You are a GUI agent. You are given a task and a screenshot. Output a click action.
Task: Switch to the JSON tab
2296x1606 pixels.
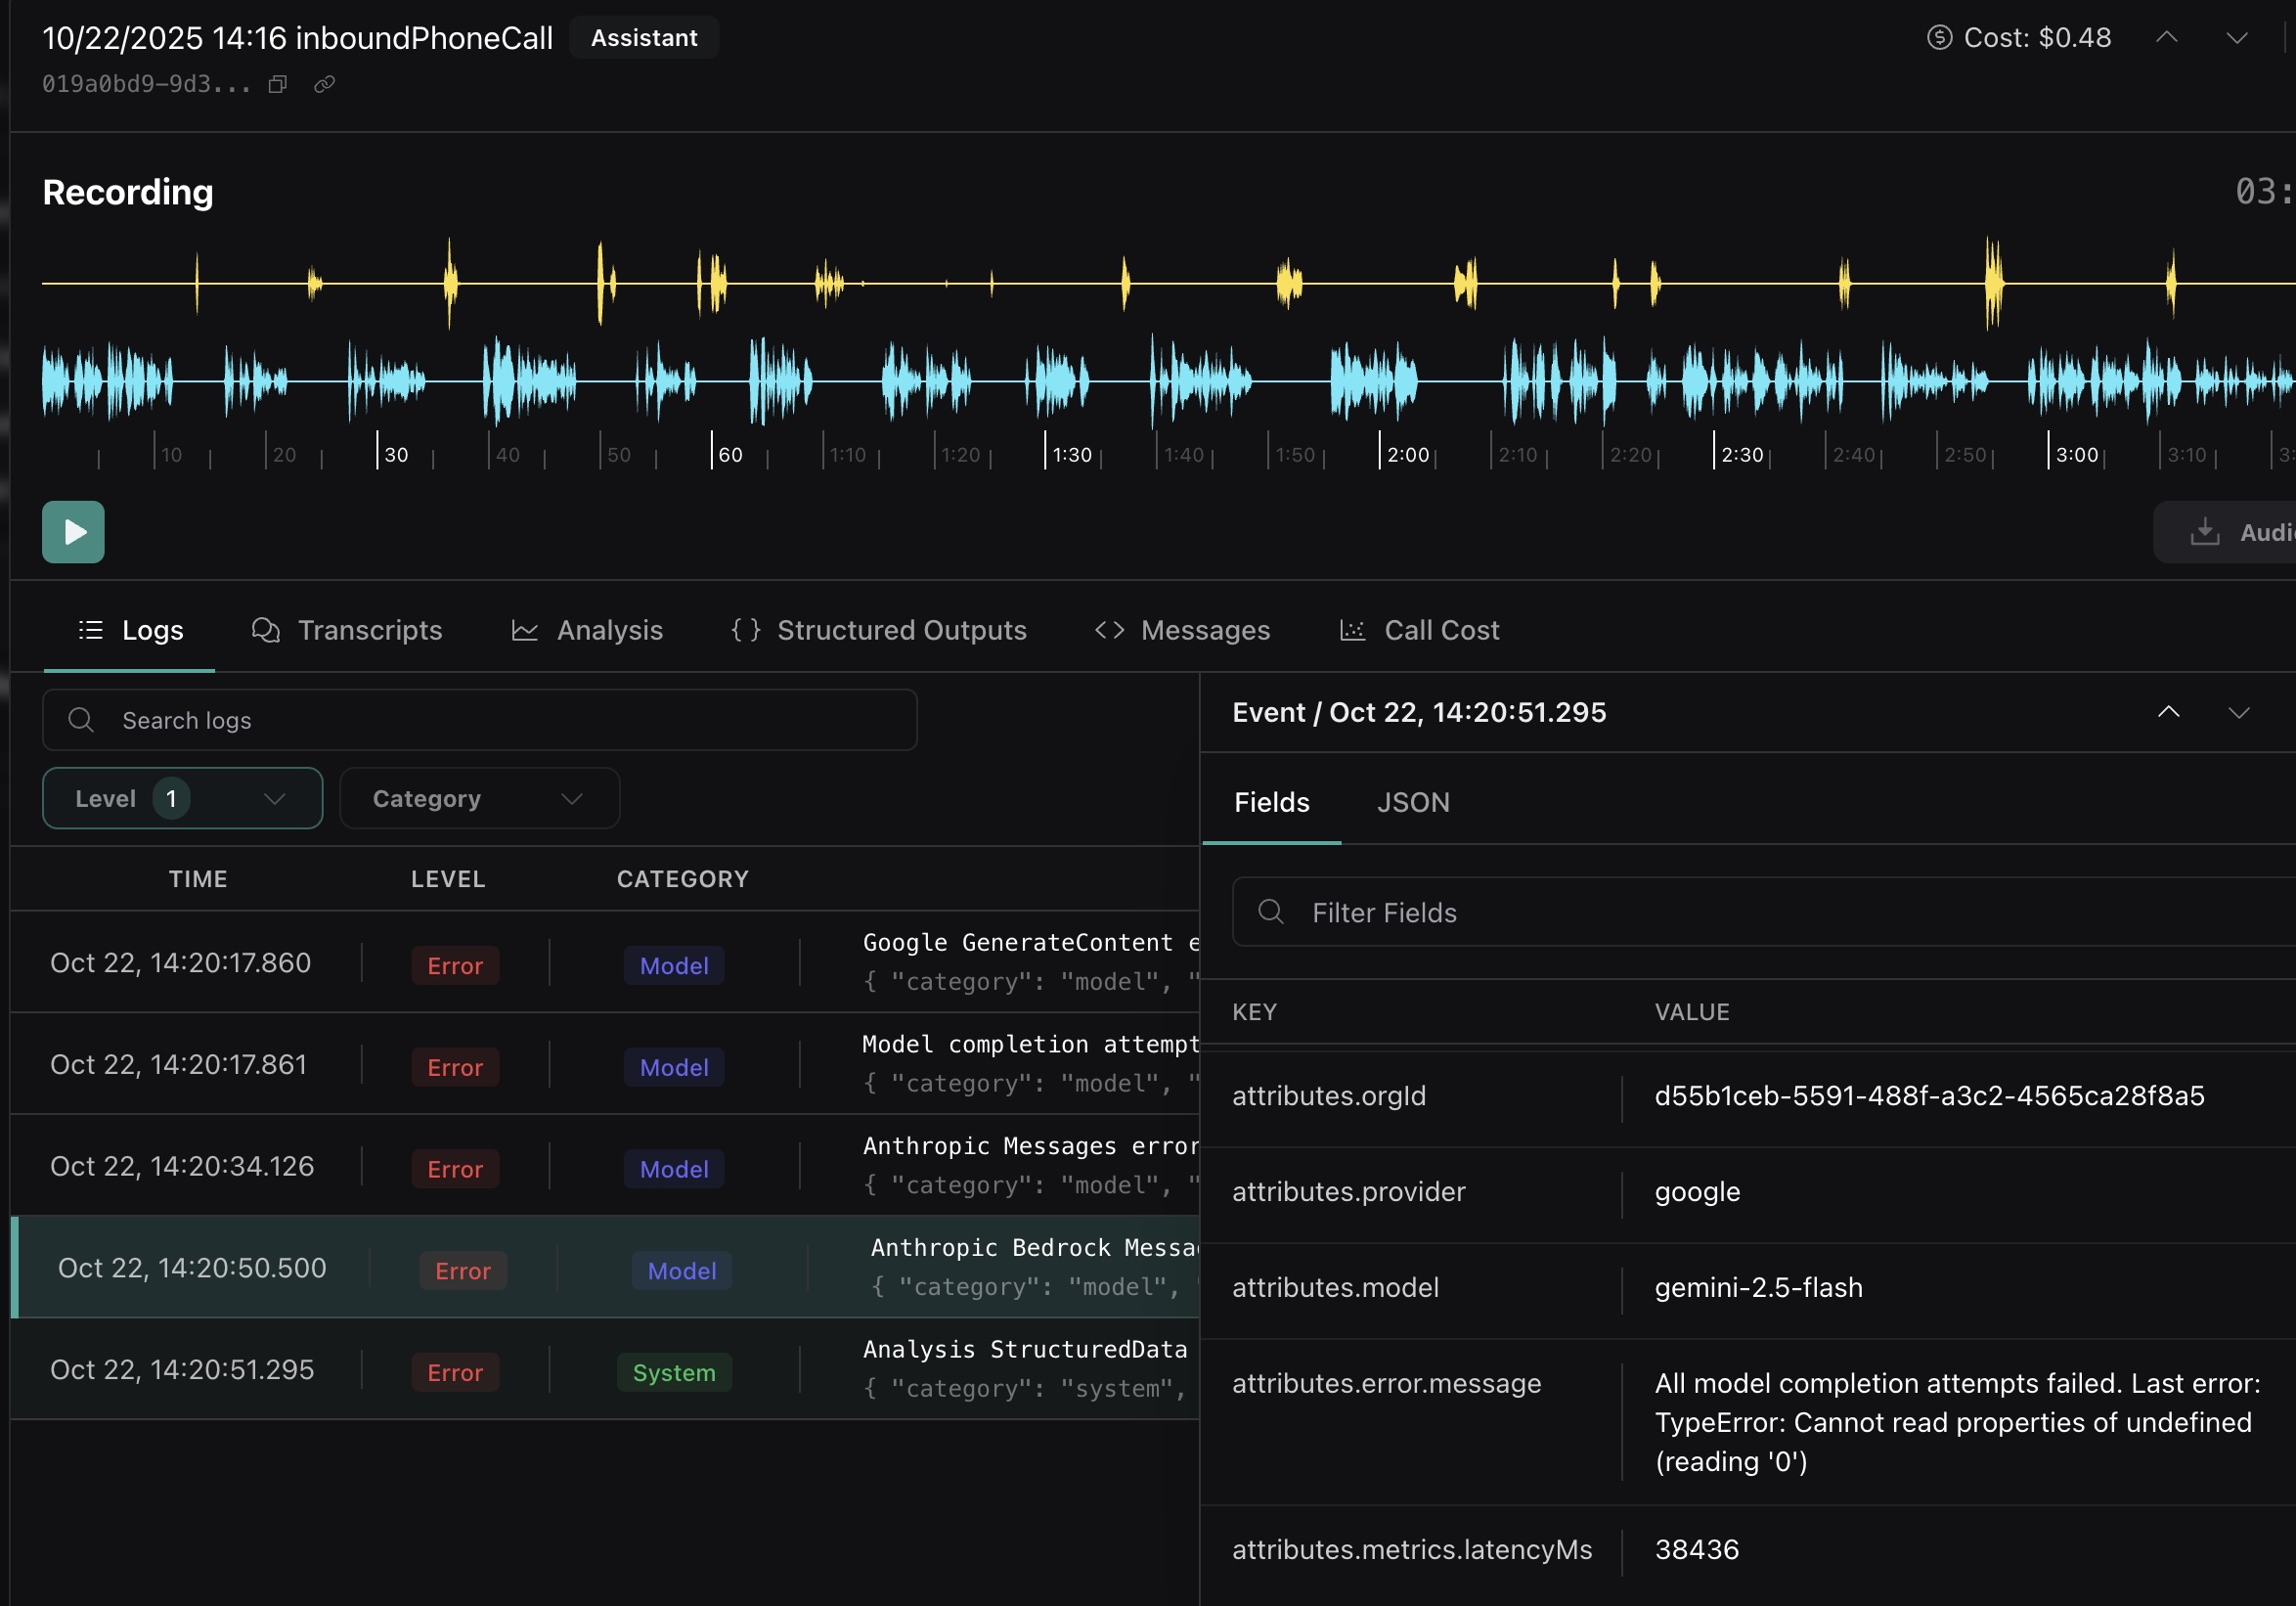[1412, 802]
